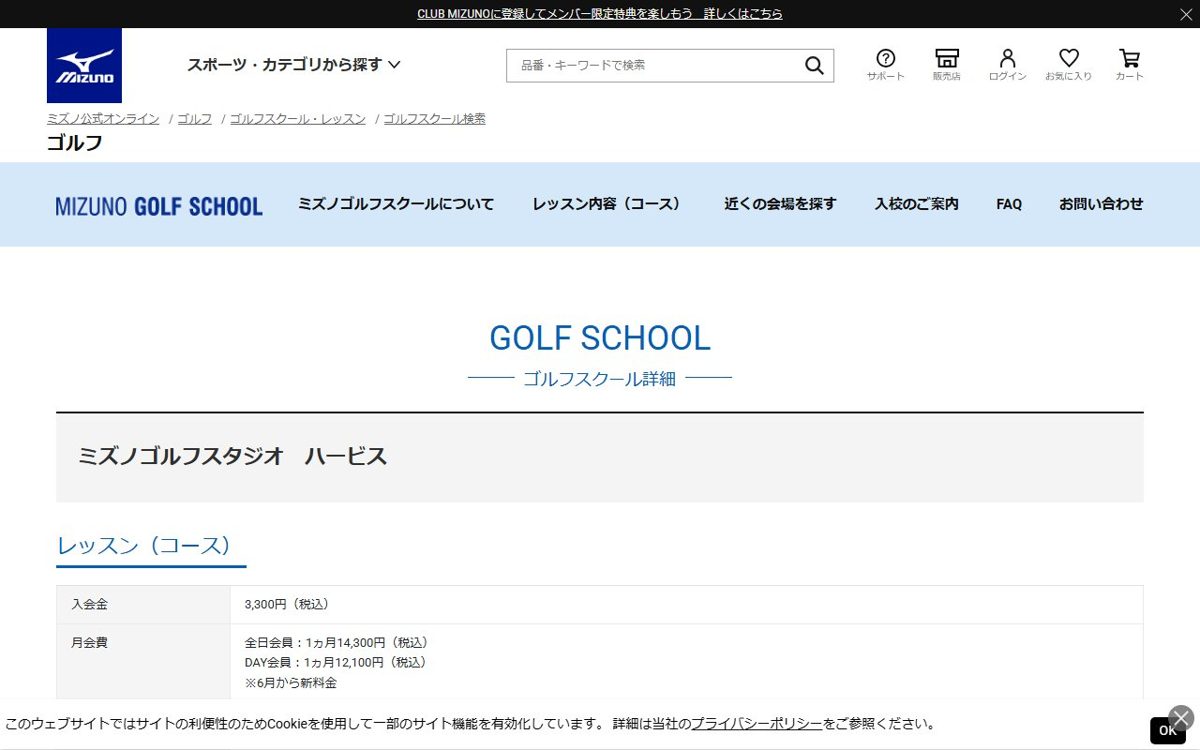Viewport: 1200px width, 750px height.
Task: Click the search magnifier icon
Action: (814, 66)
